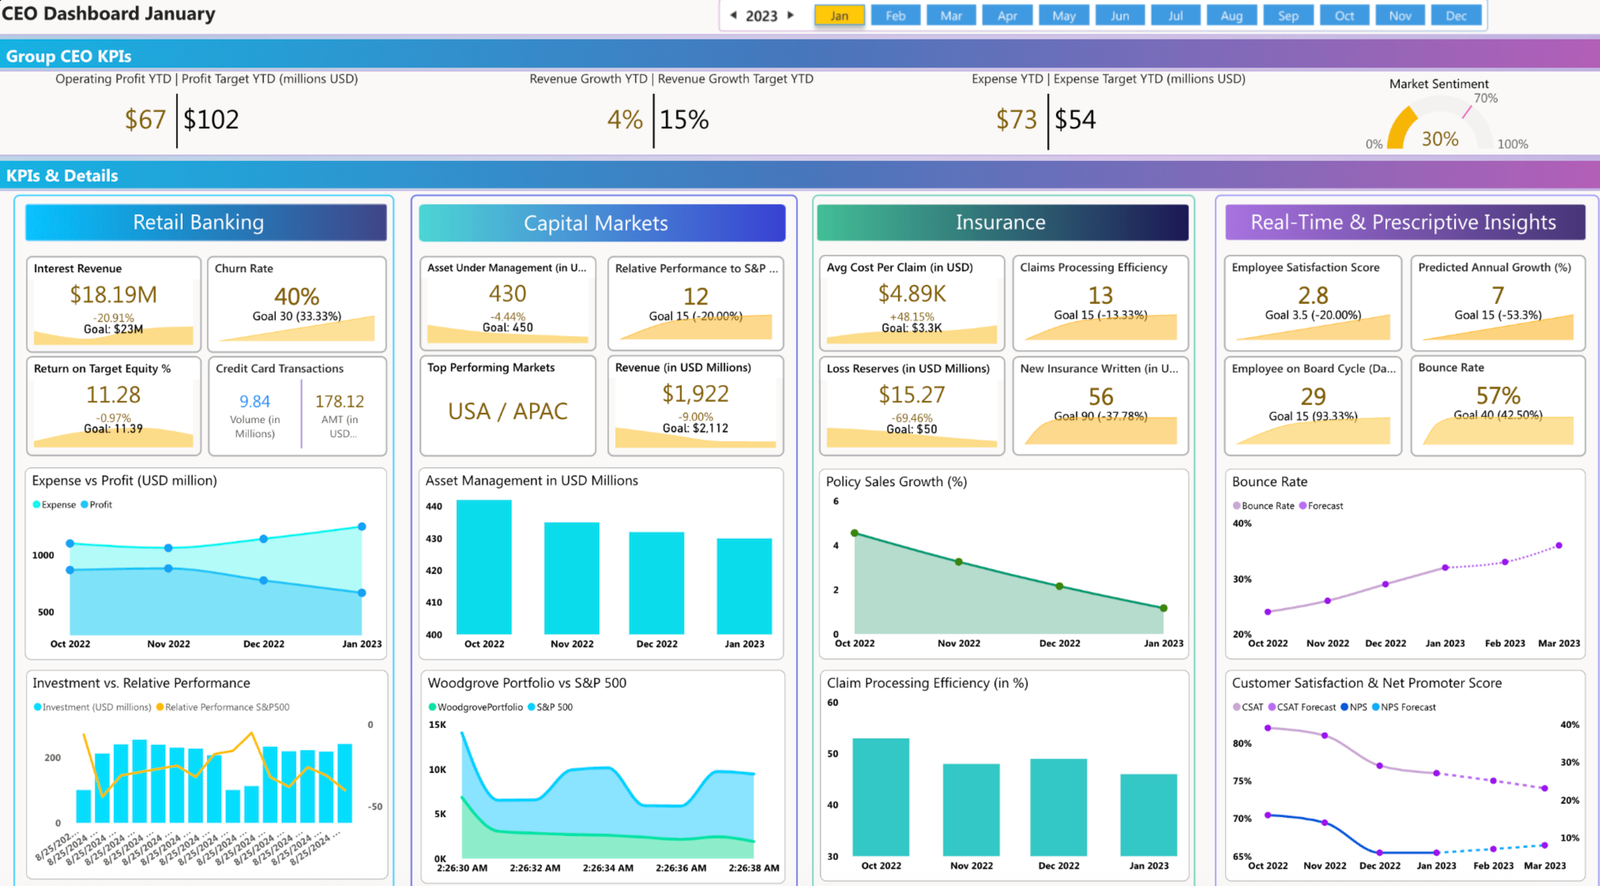Select the Bounce Rate 57% card

[1498, 405]
